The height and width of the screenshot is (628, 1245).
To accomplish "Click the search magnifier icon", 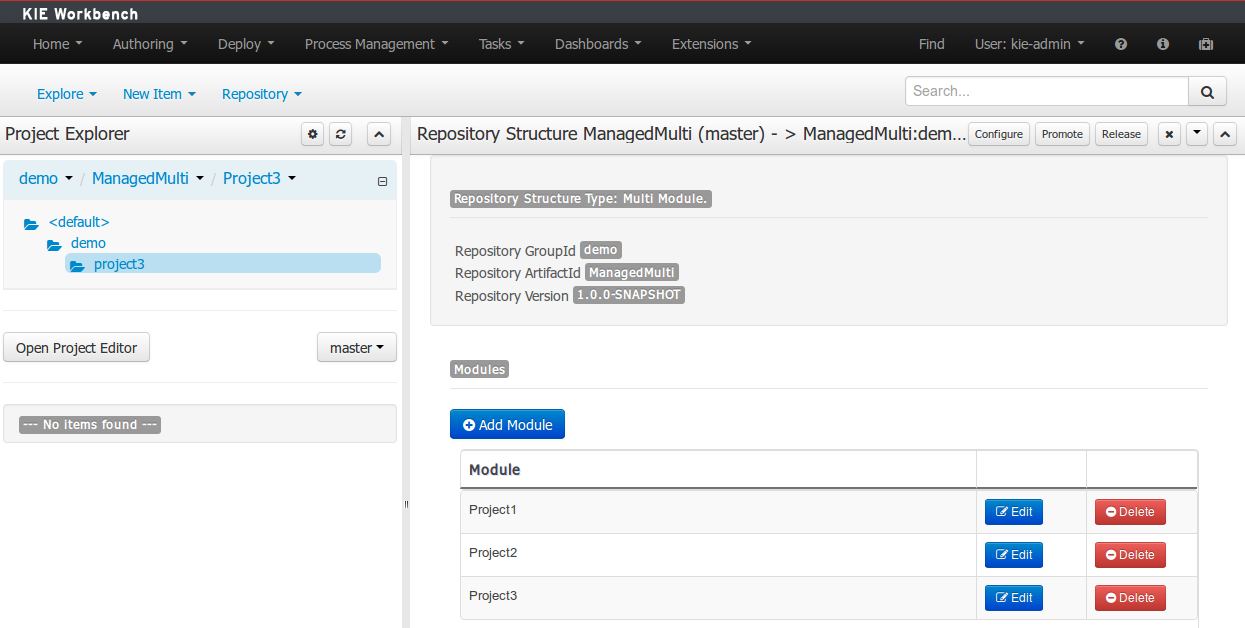I will (1207, 91).
